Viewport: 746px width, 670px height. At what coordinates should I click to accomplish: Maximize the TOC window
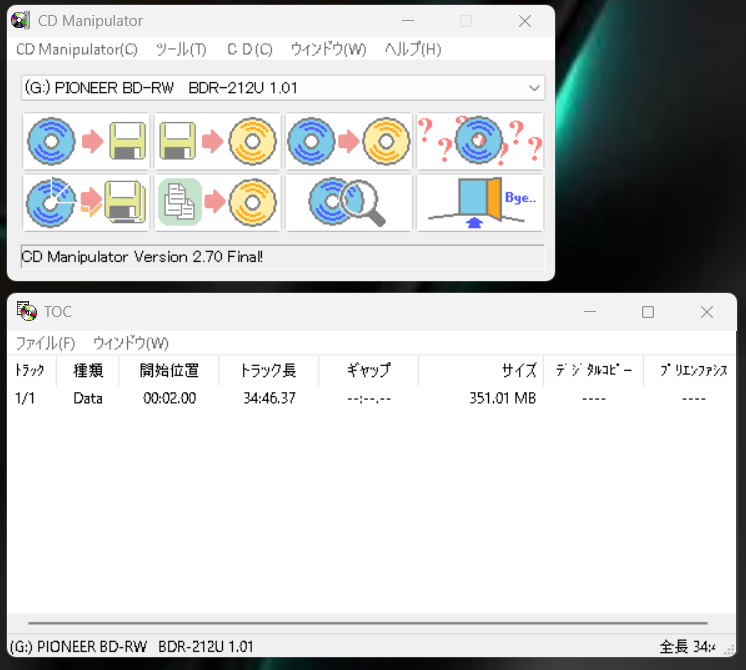pos(648,312)
